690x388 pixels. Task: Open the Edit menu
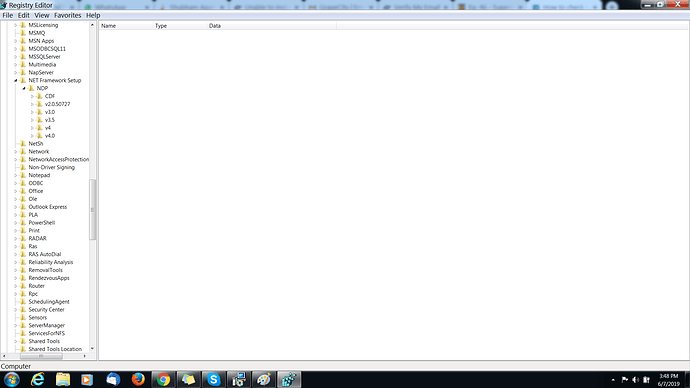click(23, 15)
